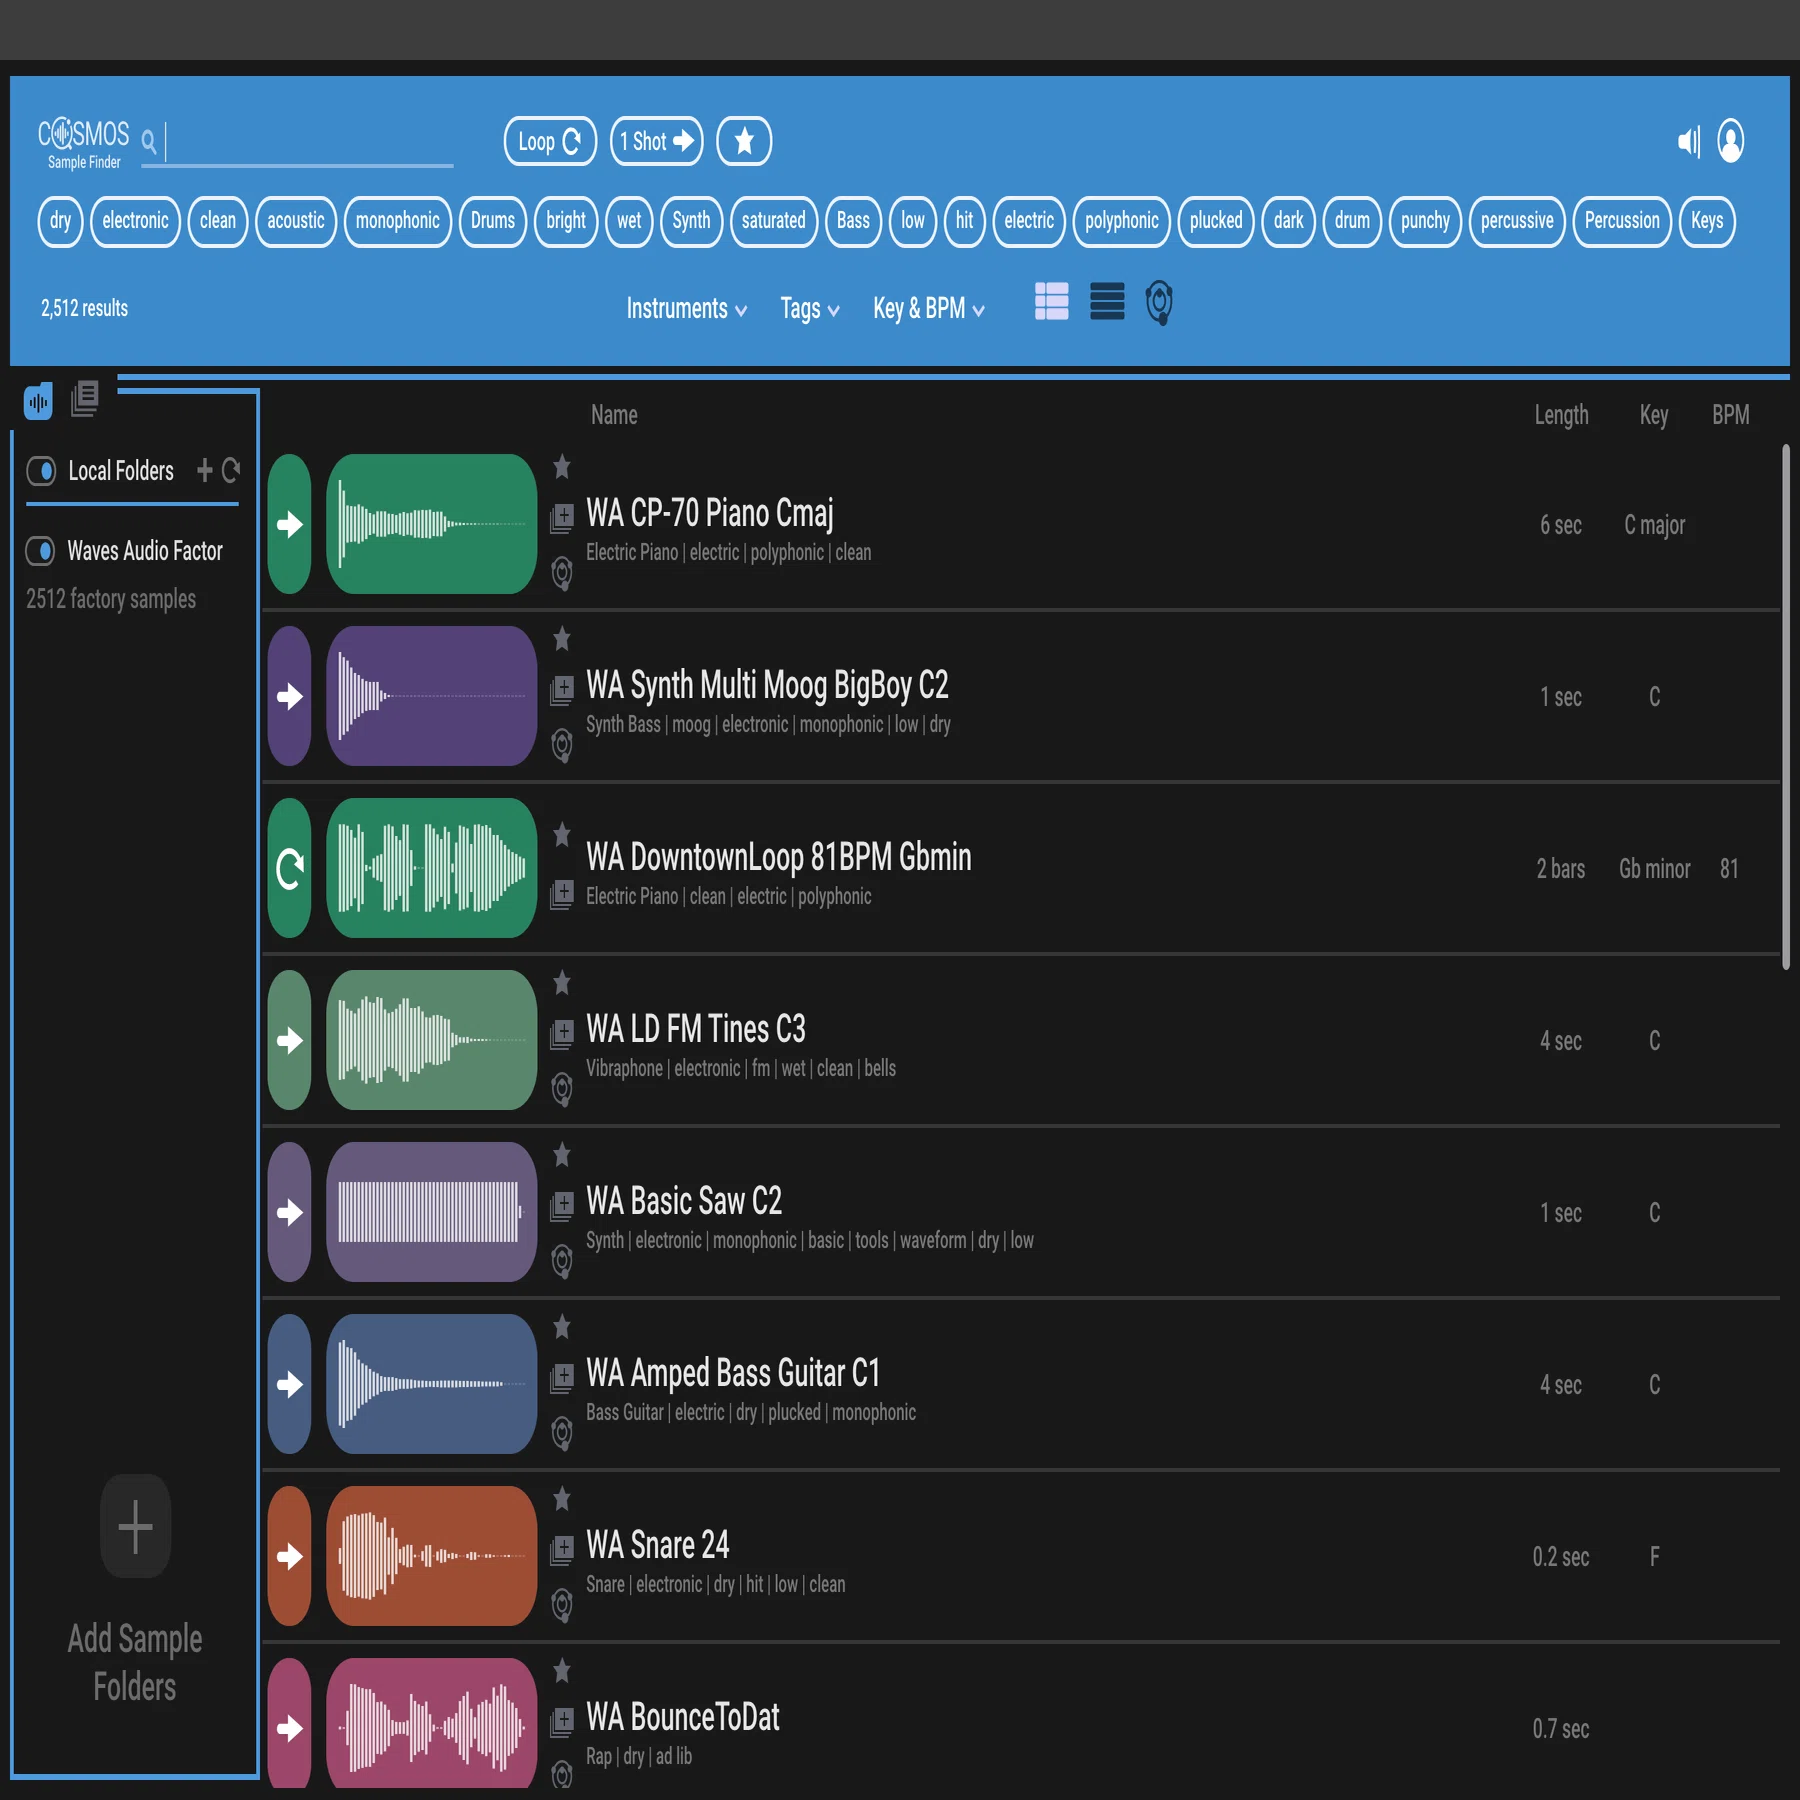Sort by the Length column header

[1561, 414]
